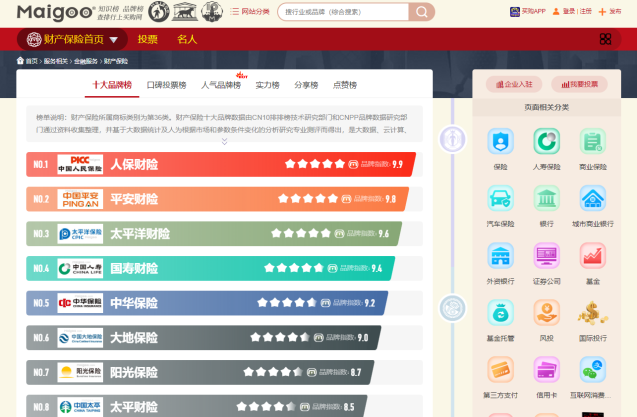Click the PICC 中国人民保险 logo

80,164
